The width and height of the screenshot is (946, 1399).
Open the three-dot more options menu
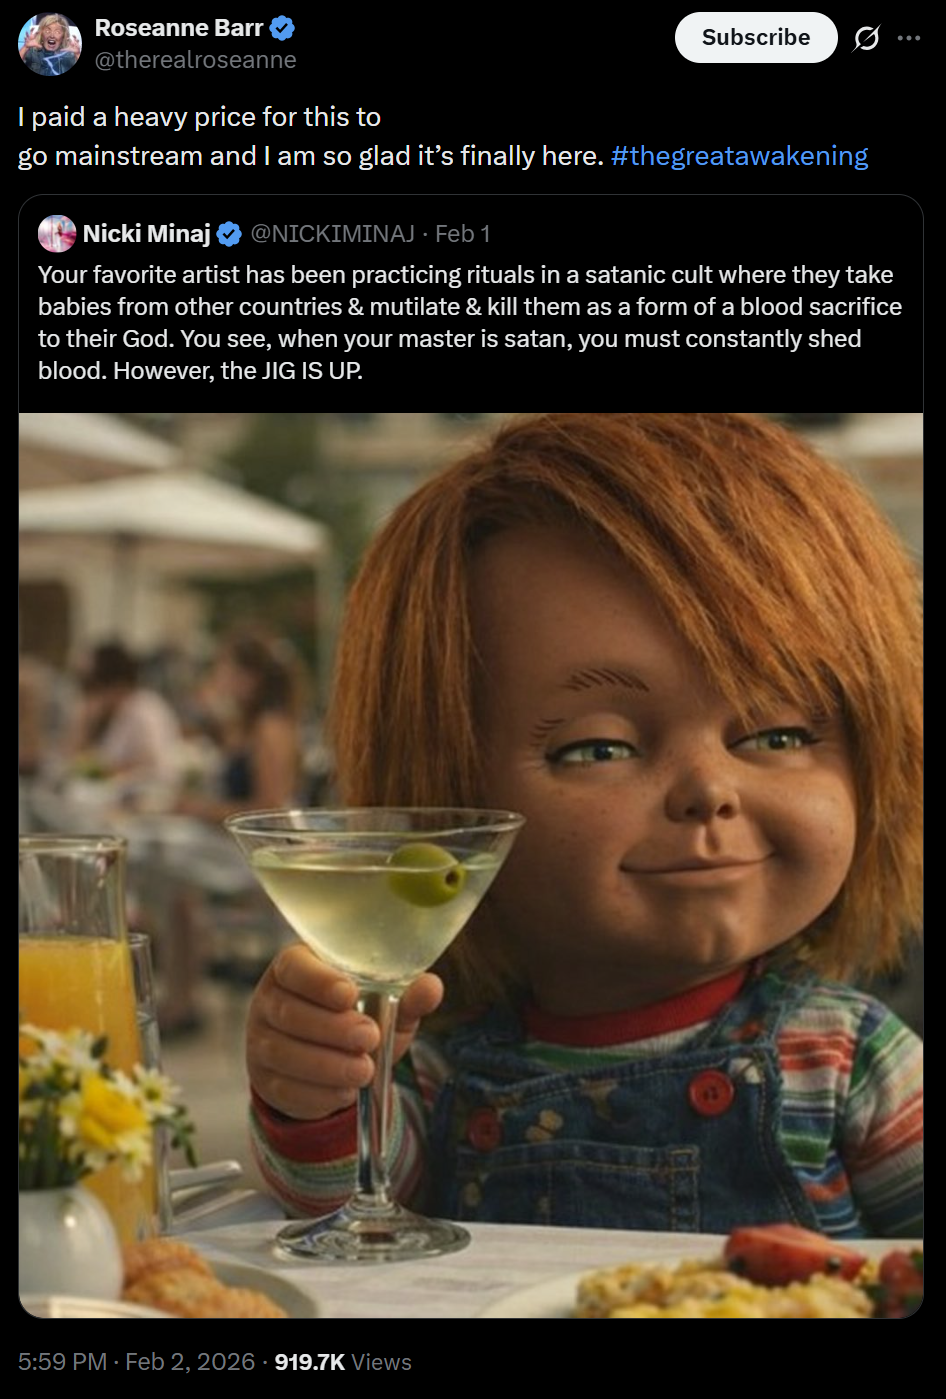point(909,38)
